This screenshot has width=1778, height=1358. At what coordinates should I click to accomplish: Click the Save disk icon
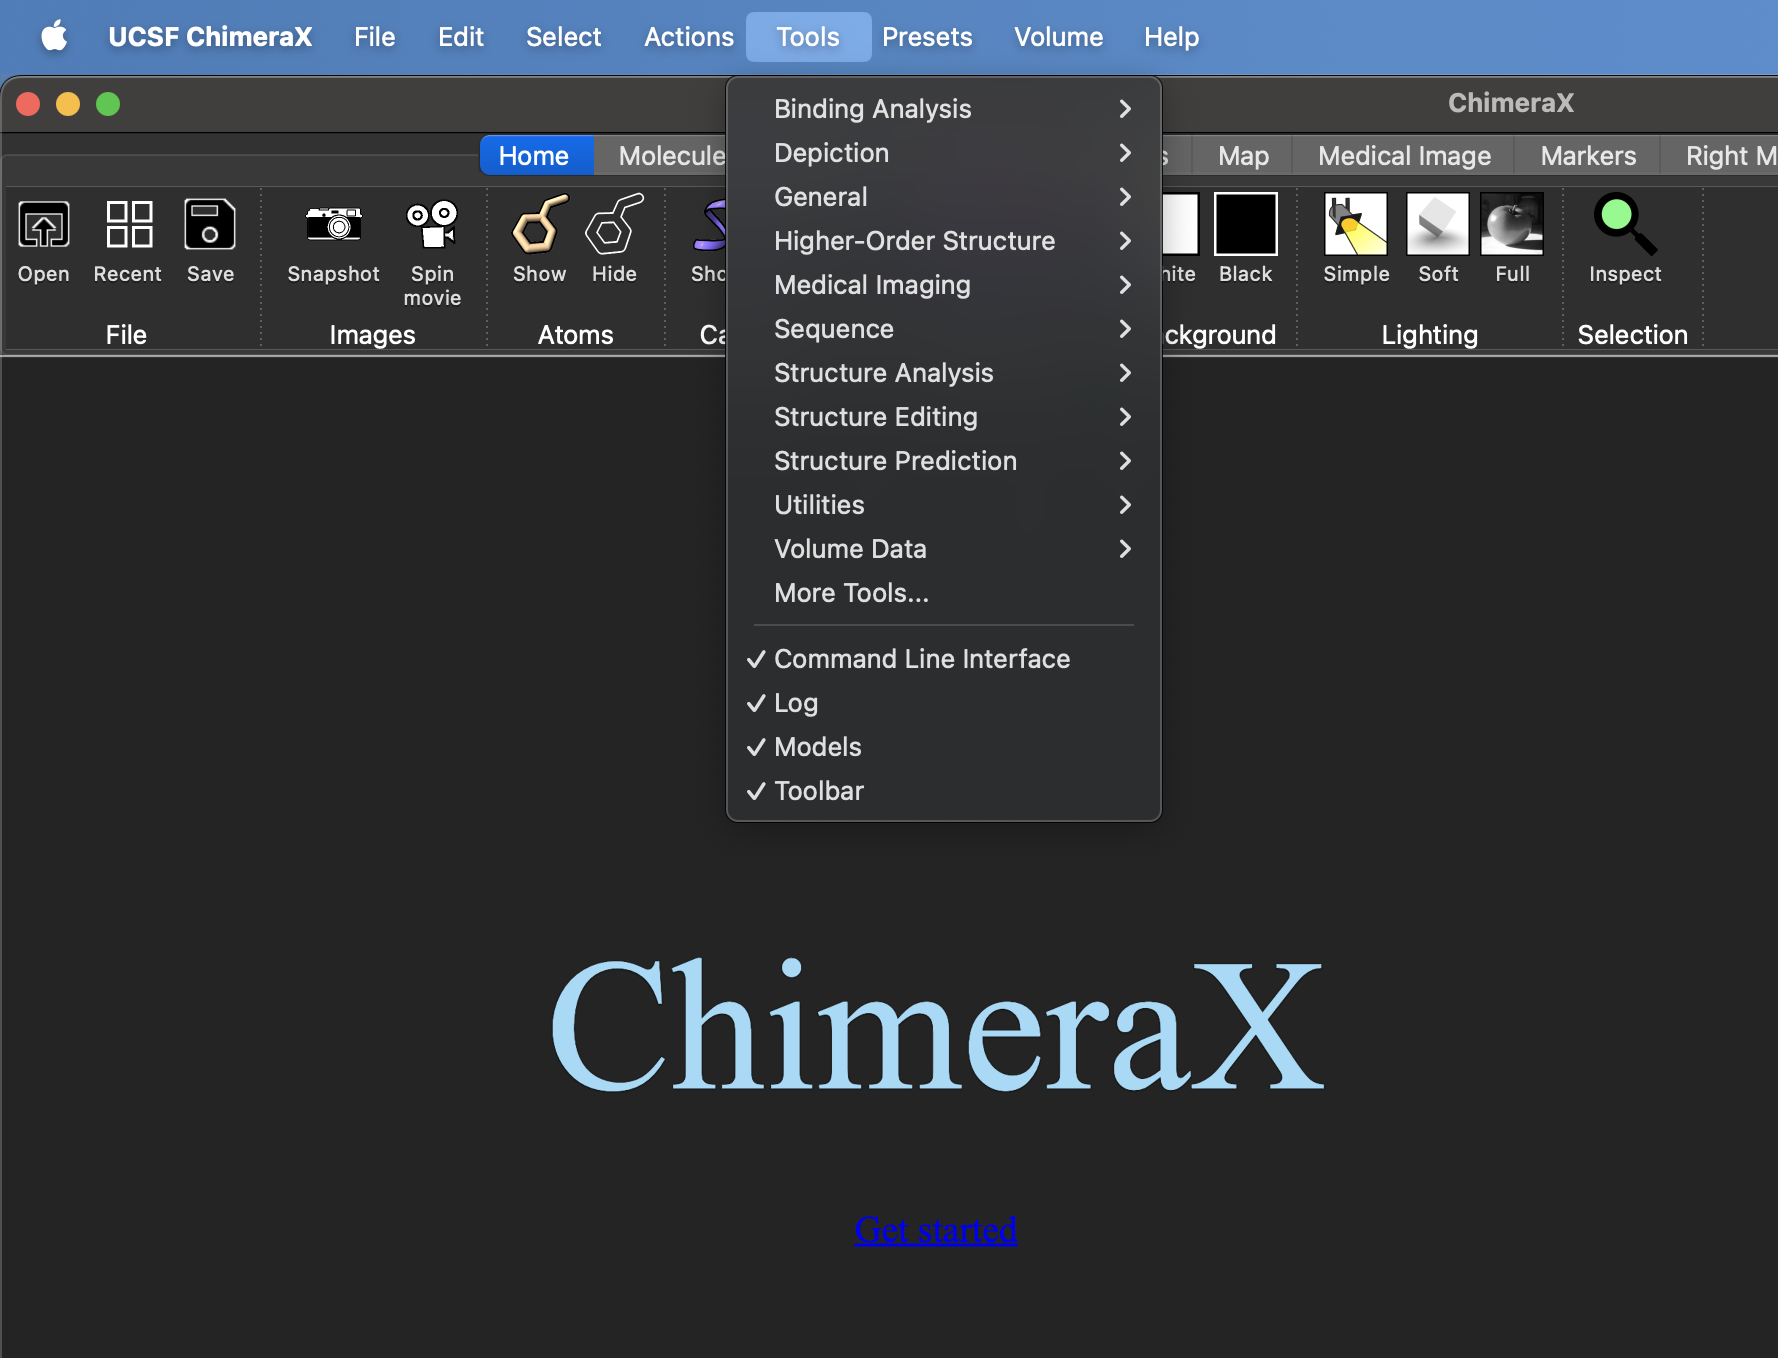coord(210,226)
